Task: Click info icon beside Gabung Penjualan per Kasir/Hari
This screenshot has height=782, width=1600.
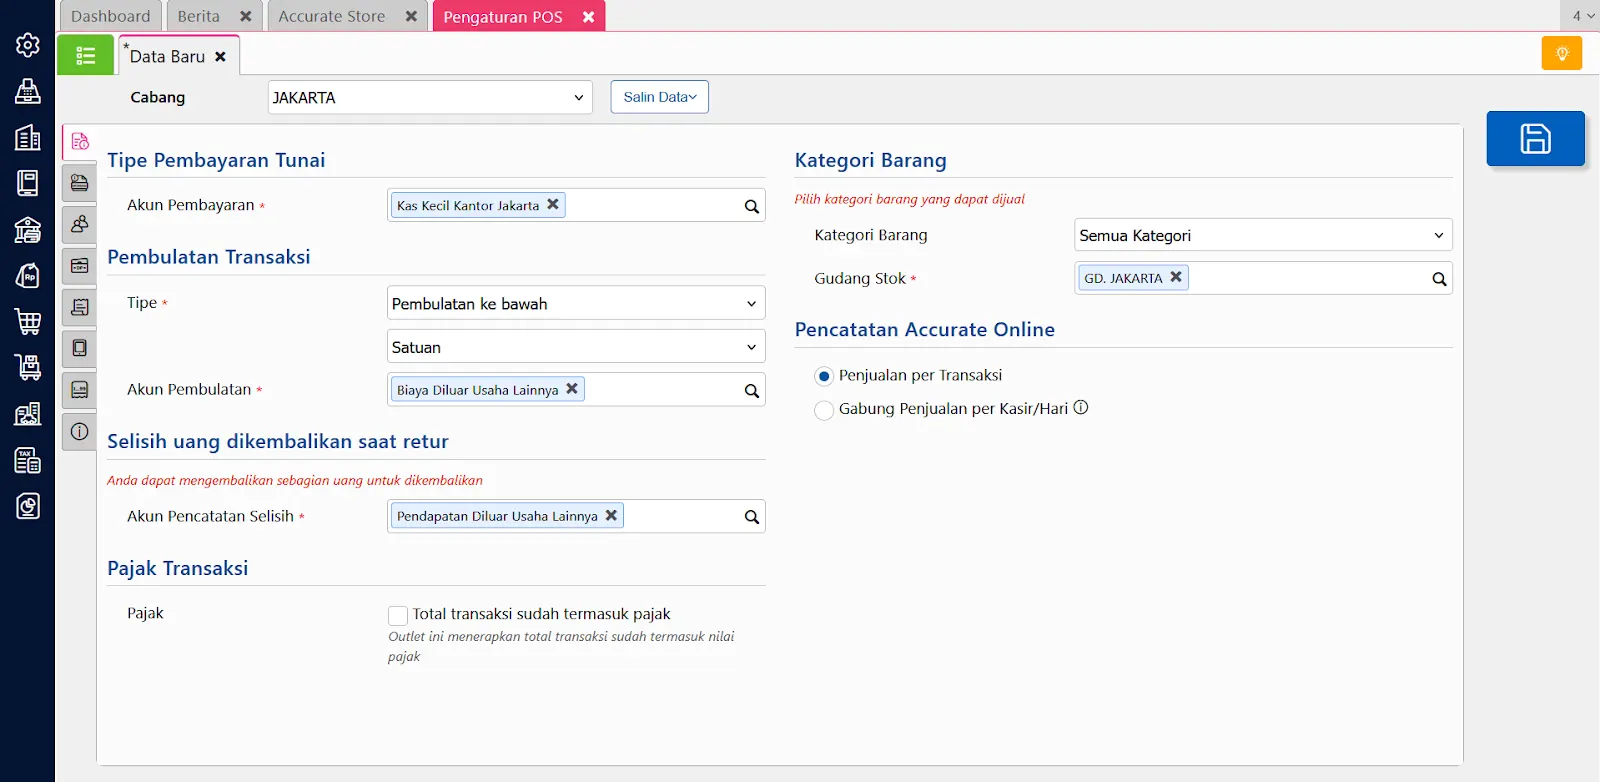Action: tap(1081, 408)
